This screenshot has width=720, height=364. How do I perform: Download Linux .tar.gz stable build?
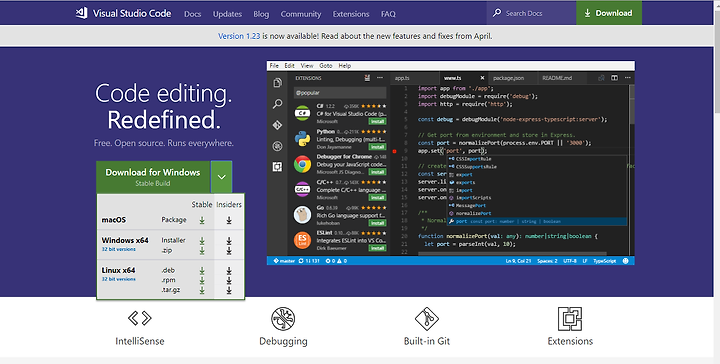202,290
